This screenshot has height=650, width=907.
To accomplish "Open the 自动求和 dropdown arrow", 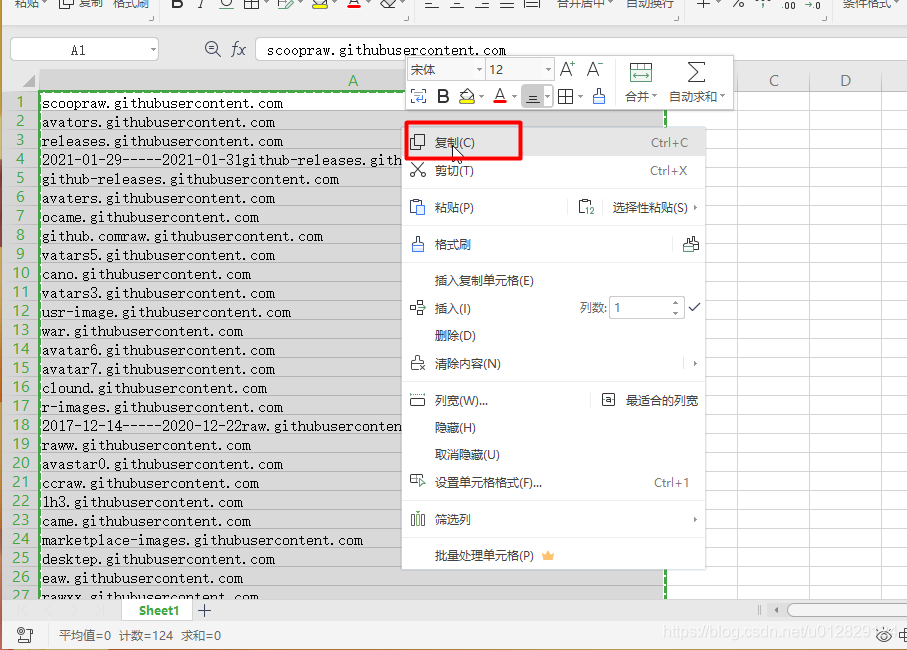I will point(722,96).
